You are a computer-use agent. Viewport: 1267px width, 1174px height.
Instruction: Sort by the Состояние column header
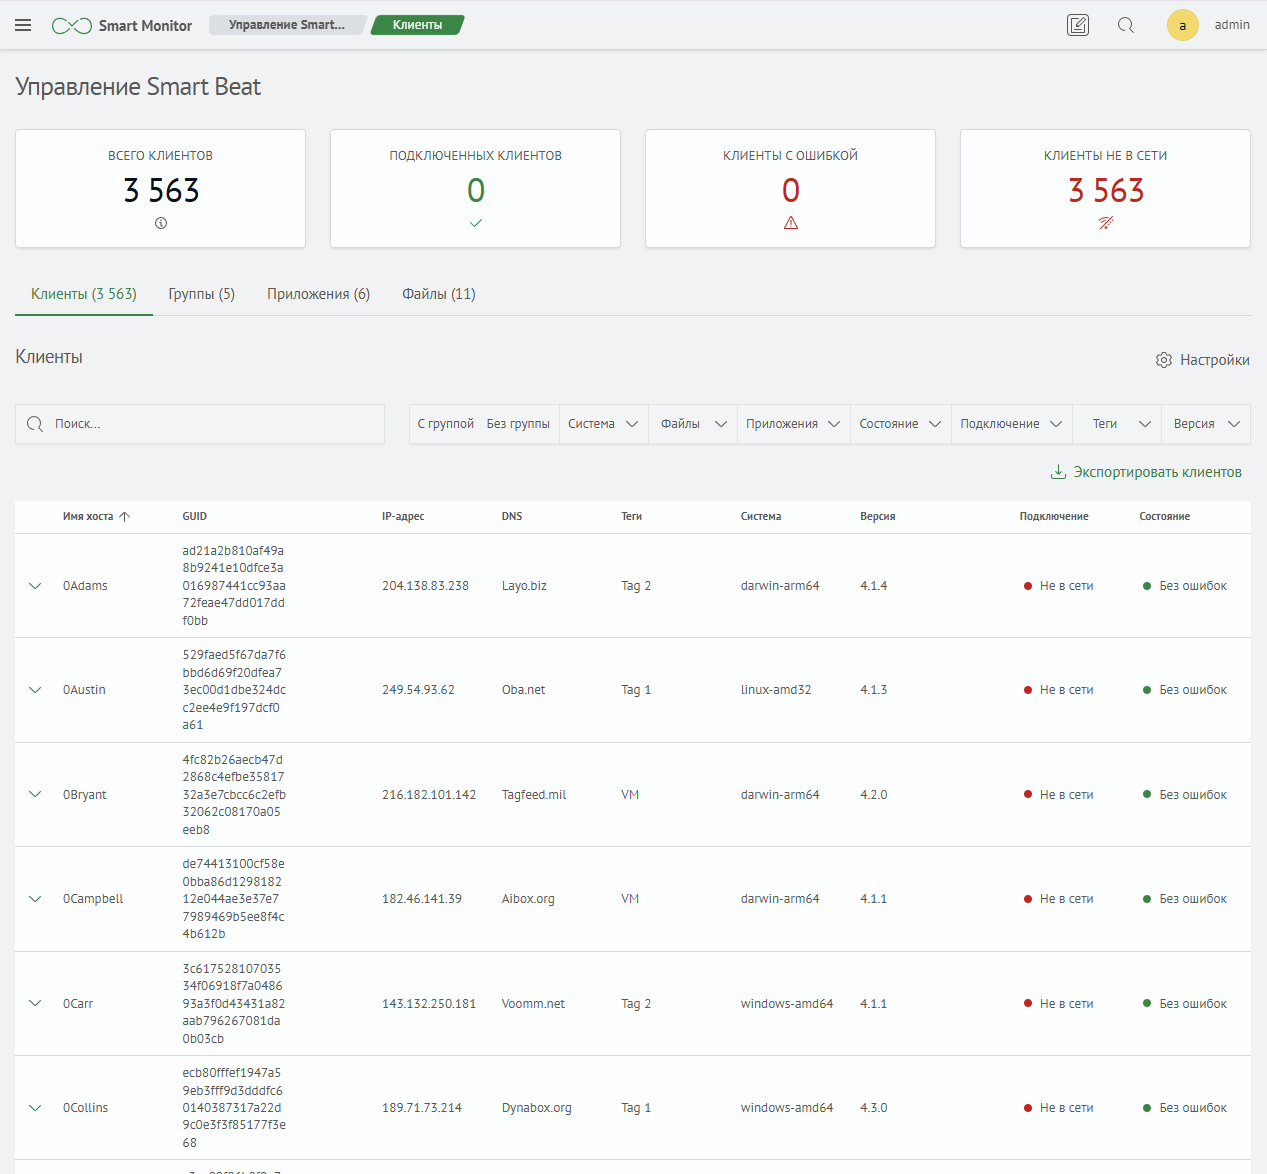tap(1165, 517)
